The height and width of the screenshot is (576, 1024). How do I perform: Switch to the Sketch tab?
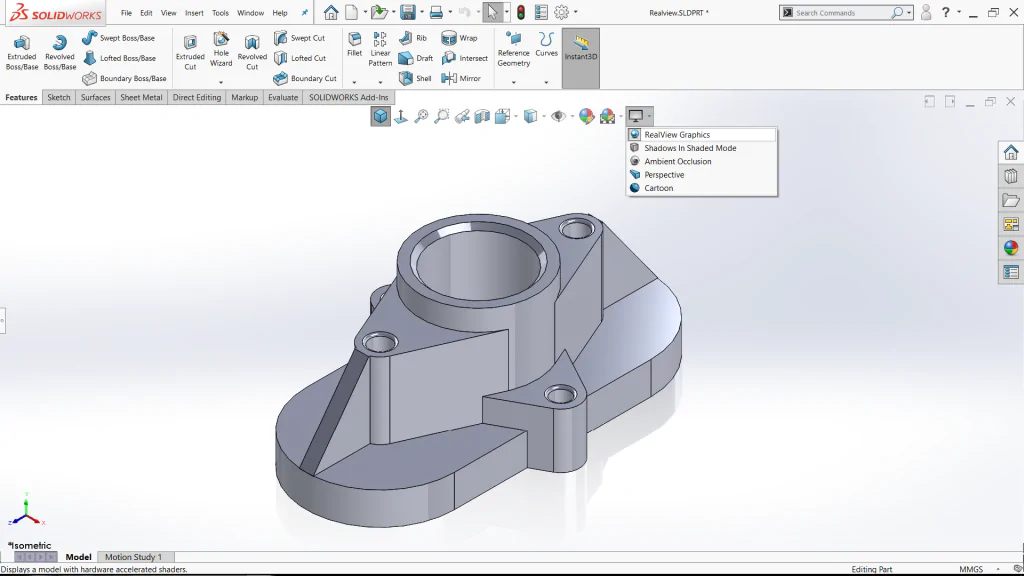[59, 97]
